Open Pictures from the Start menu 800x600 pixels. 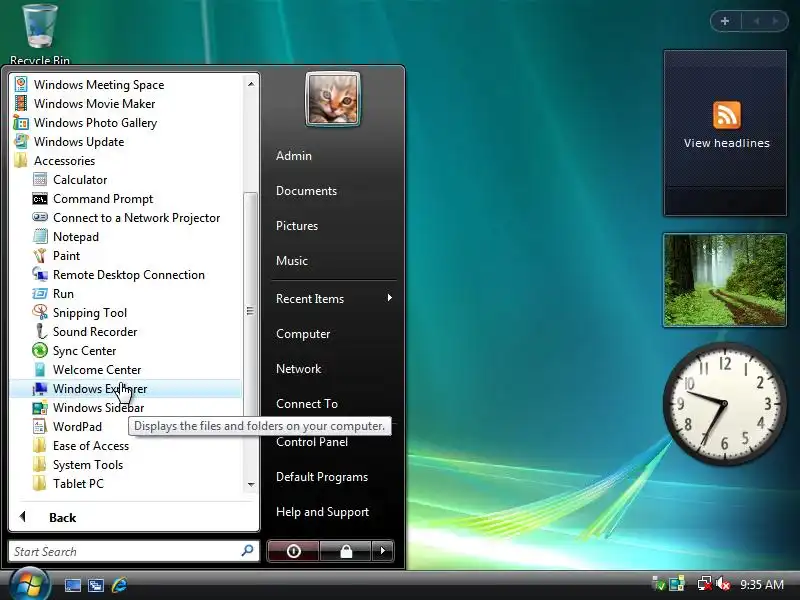(x=297, y=226)
